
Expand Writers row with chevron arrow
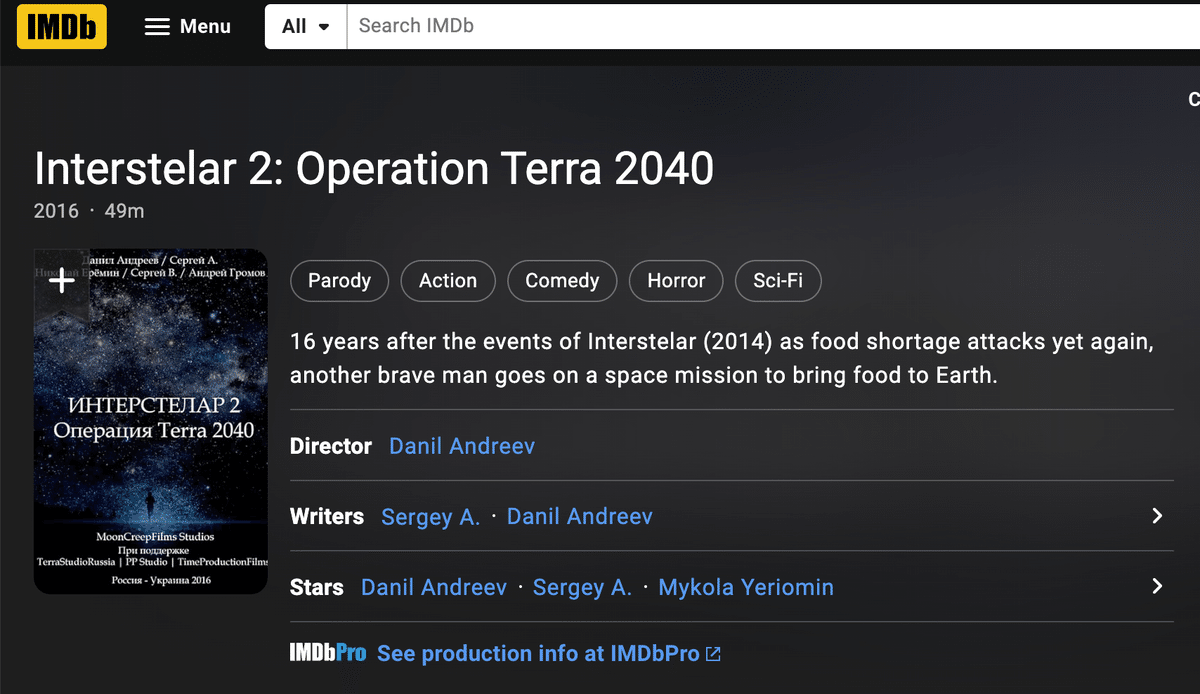[x=1157, y=516]
